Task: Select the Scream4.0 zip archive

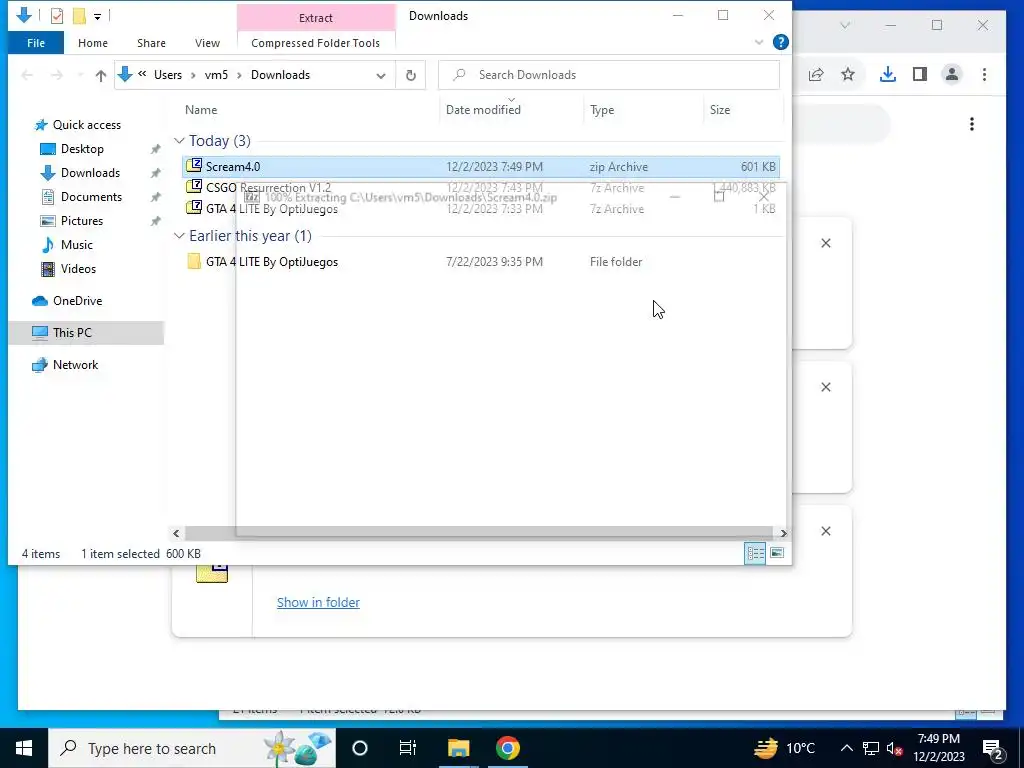Action: [481, 167]
